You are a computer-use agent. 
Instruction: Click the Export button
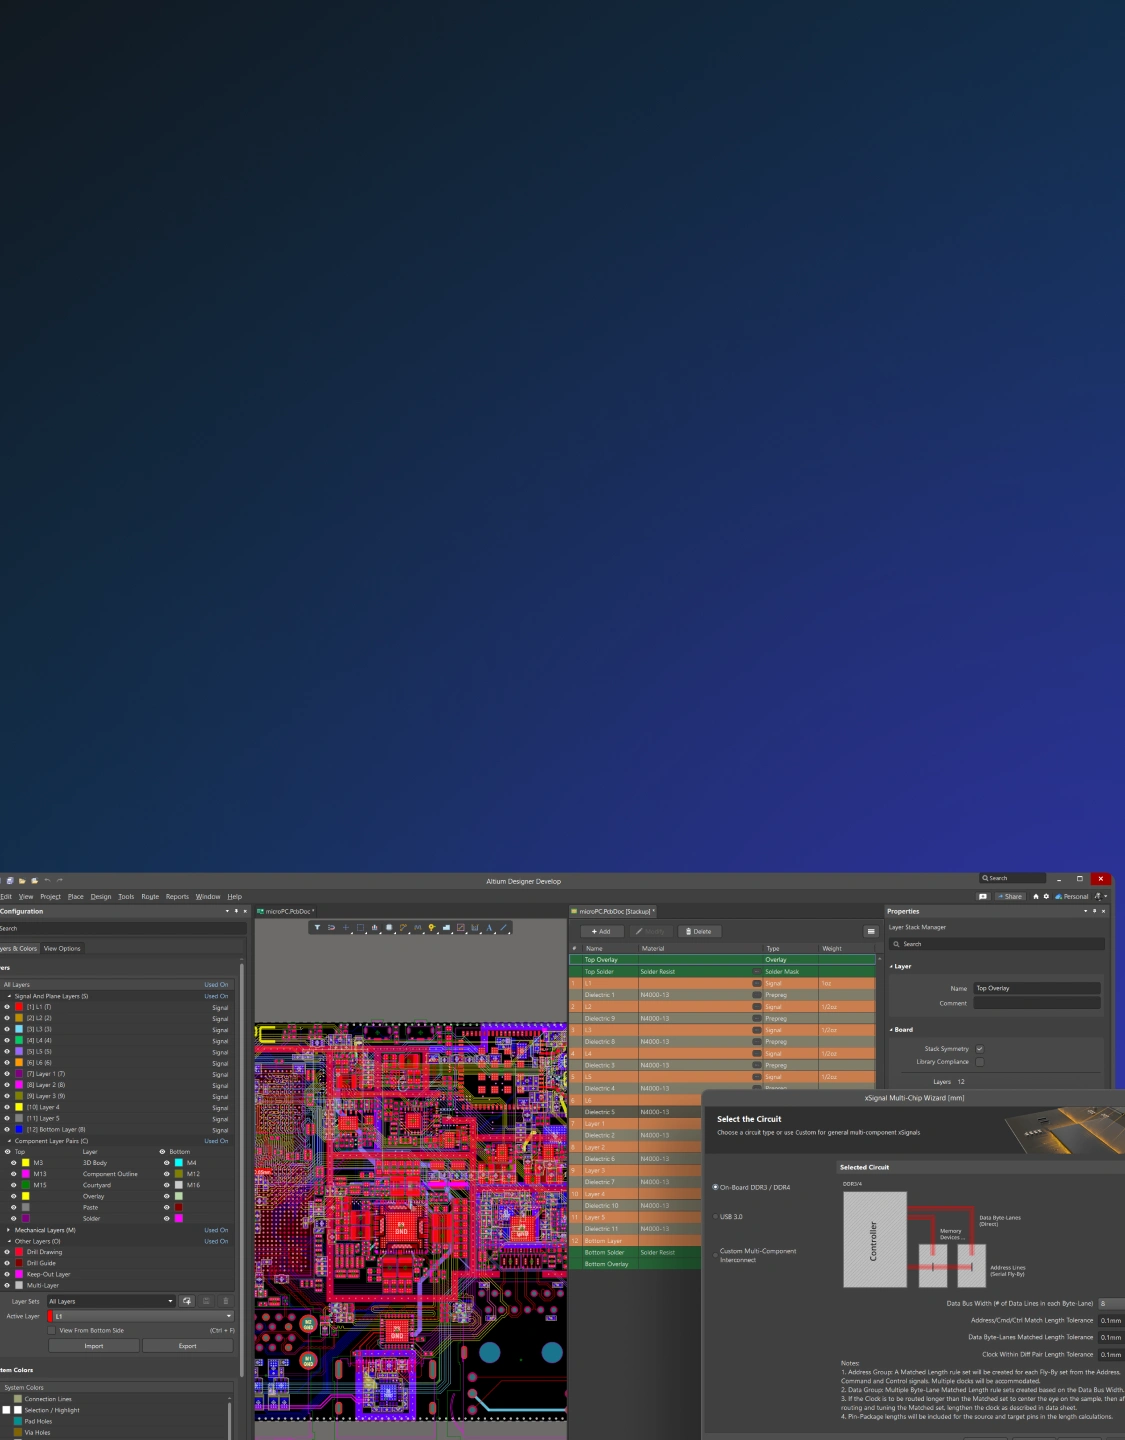click(x=187, y=1346)
